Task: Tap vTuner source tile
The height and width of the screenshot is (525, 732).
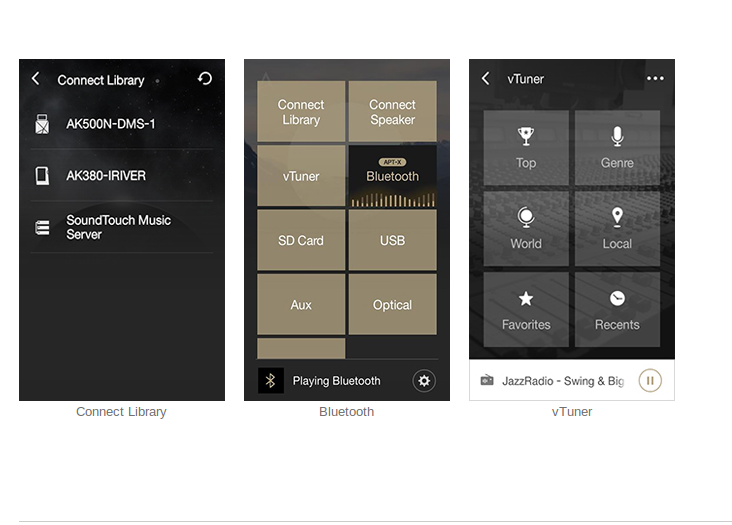Action: pos(301,176)
